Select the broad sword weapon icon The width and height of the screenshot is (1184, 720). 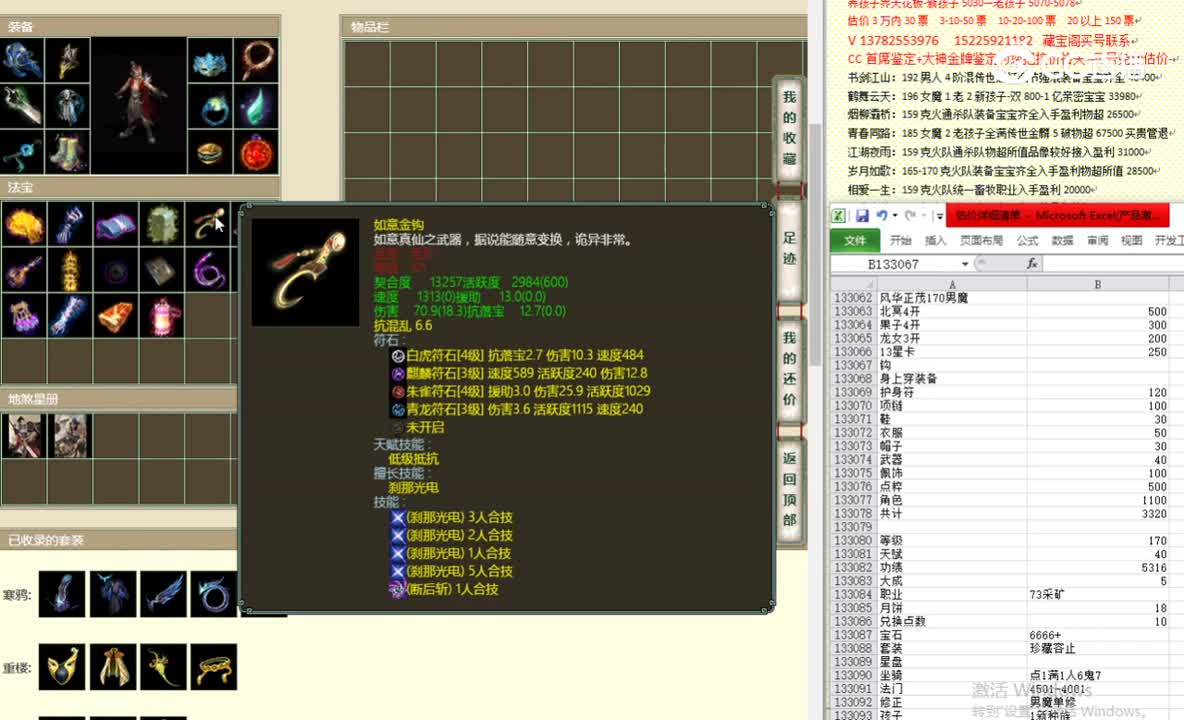tap(22, 106)
